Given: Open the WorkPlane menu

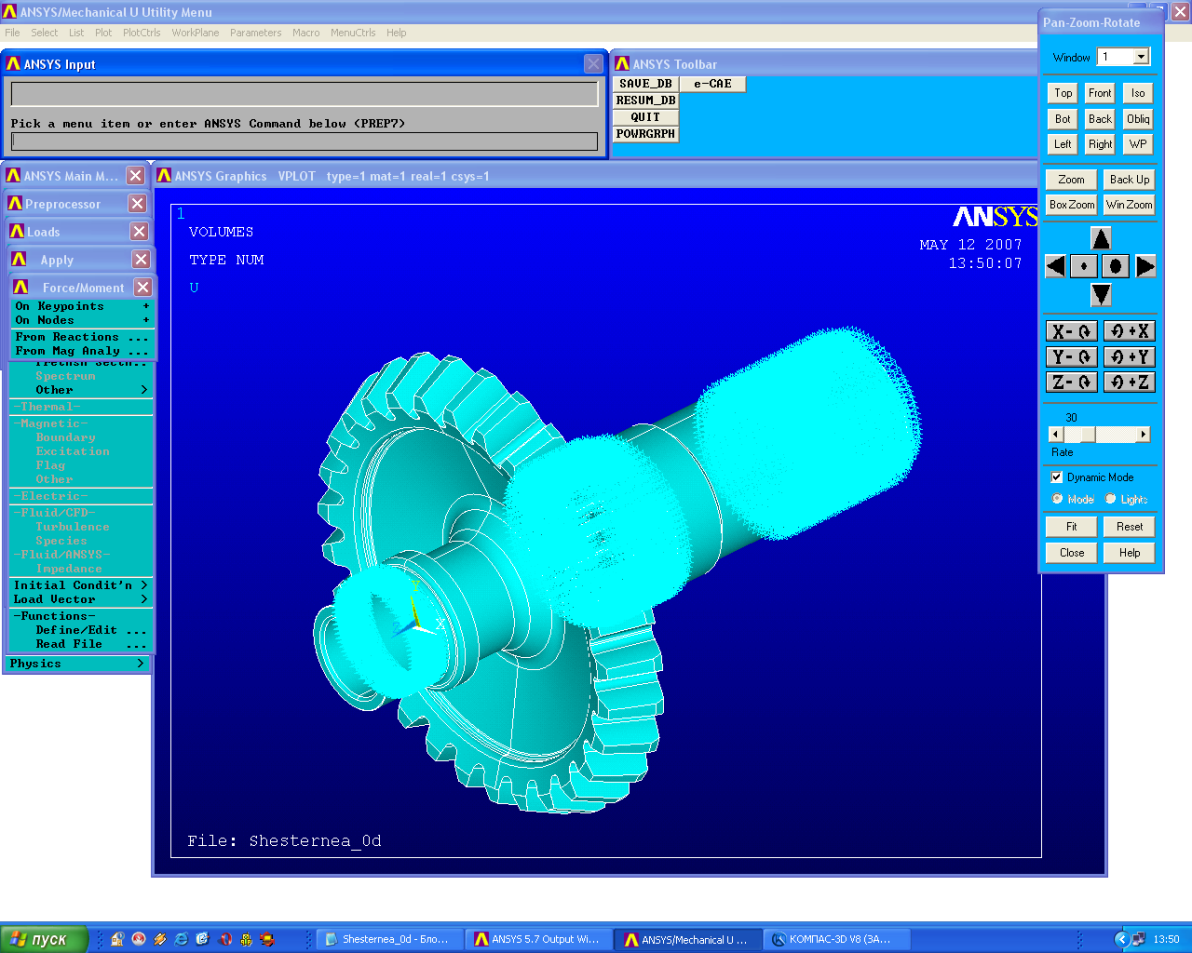Looking at the screenshot, I should coord(195,33).
